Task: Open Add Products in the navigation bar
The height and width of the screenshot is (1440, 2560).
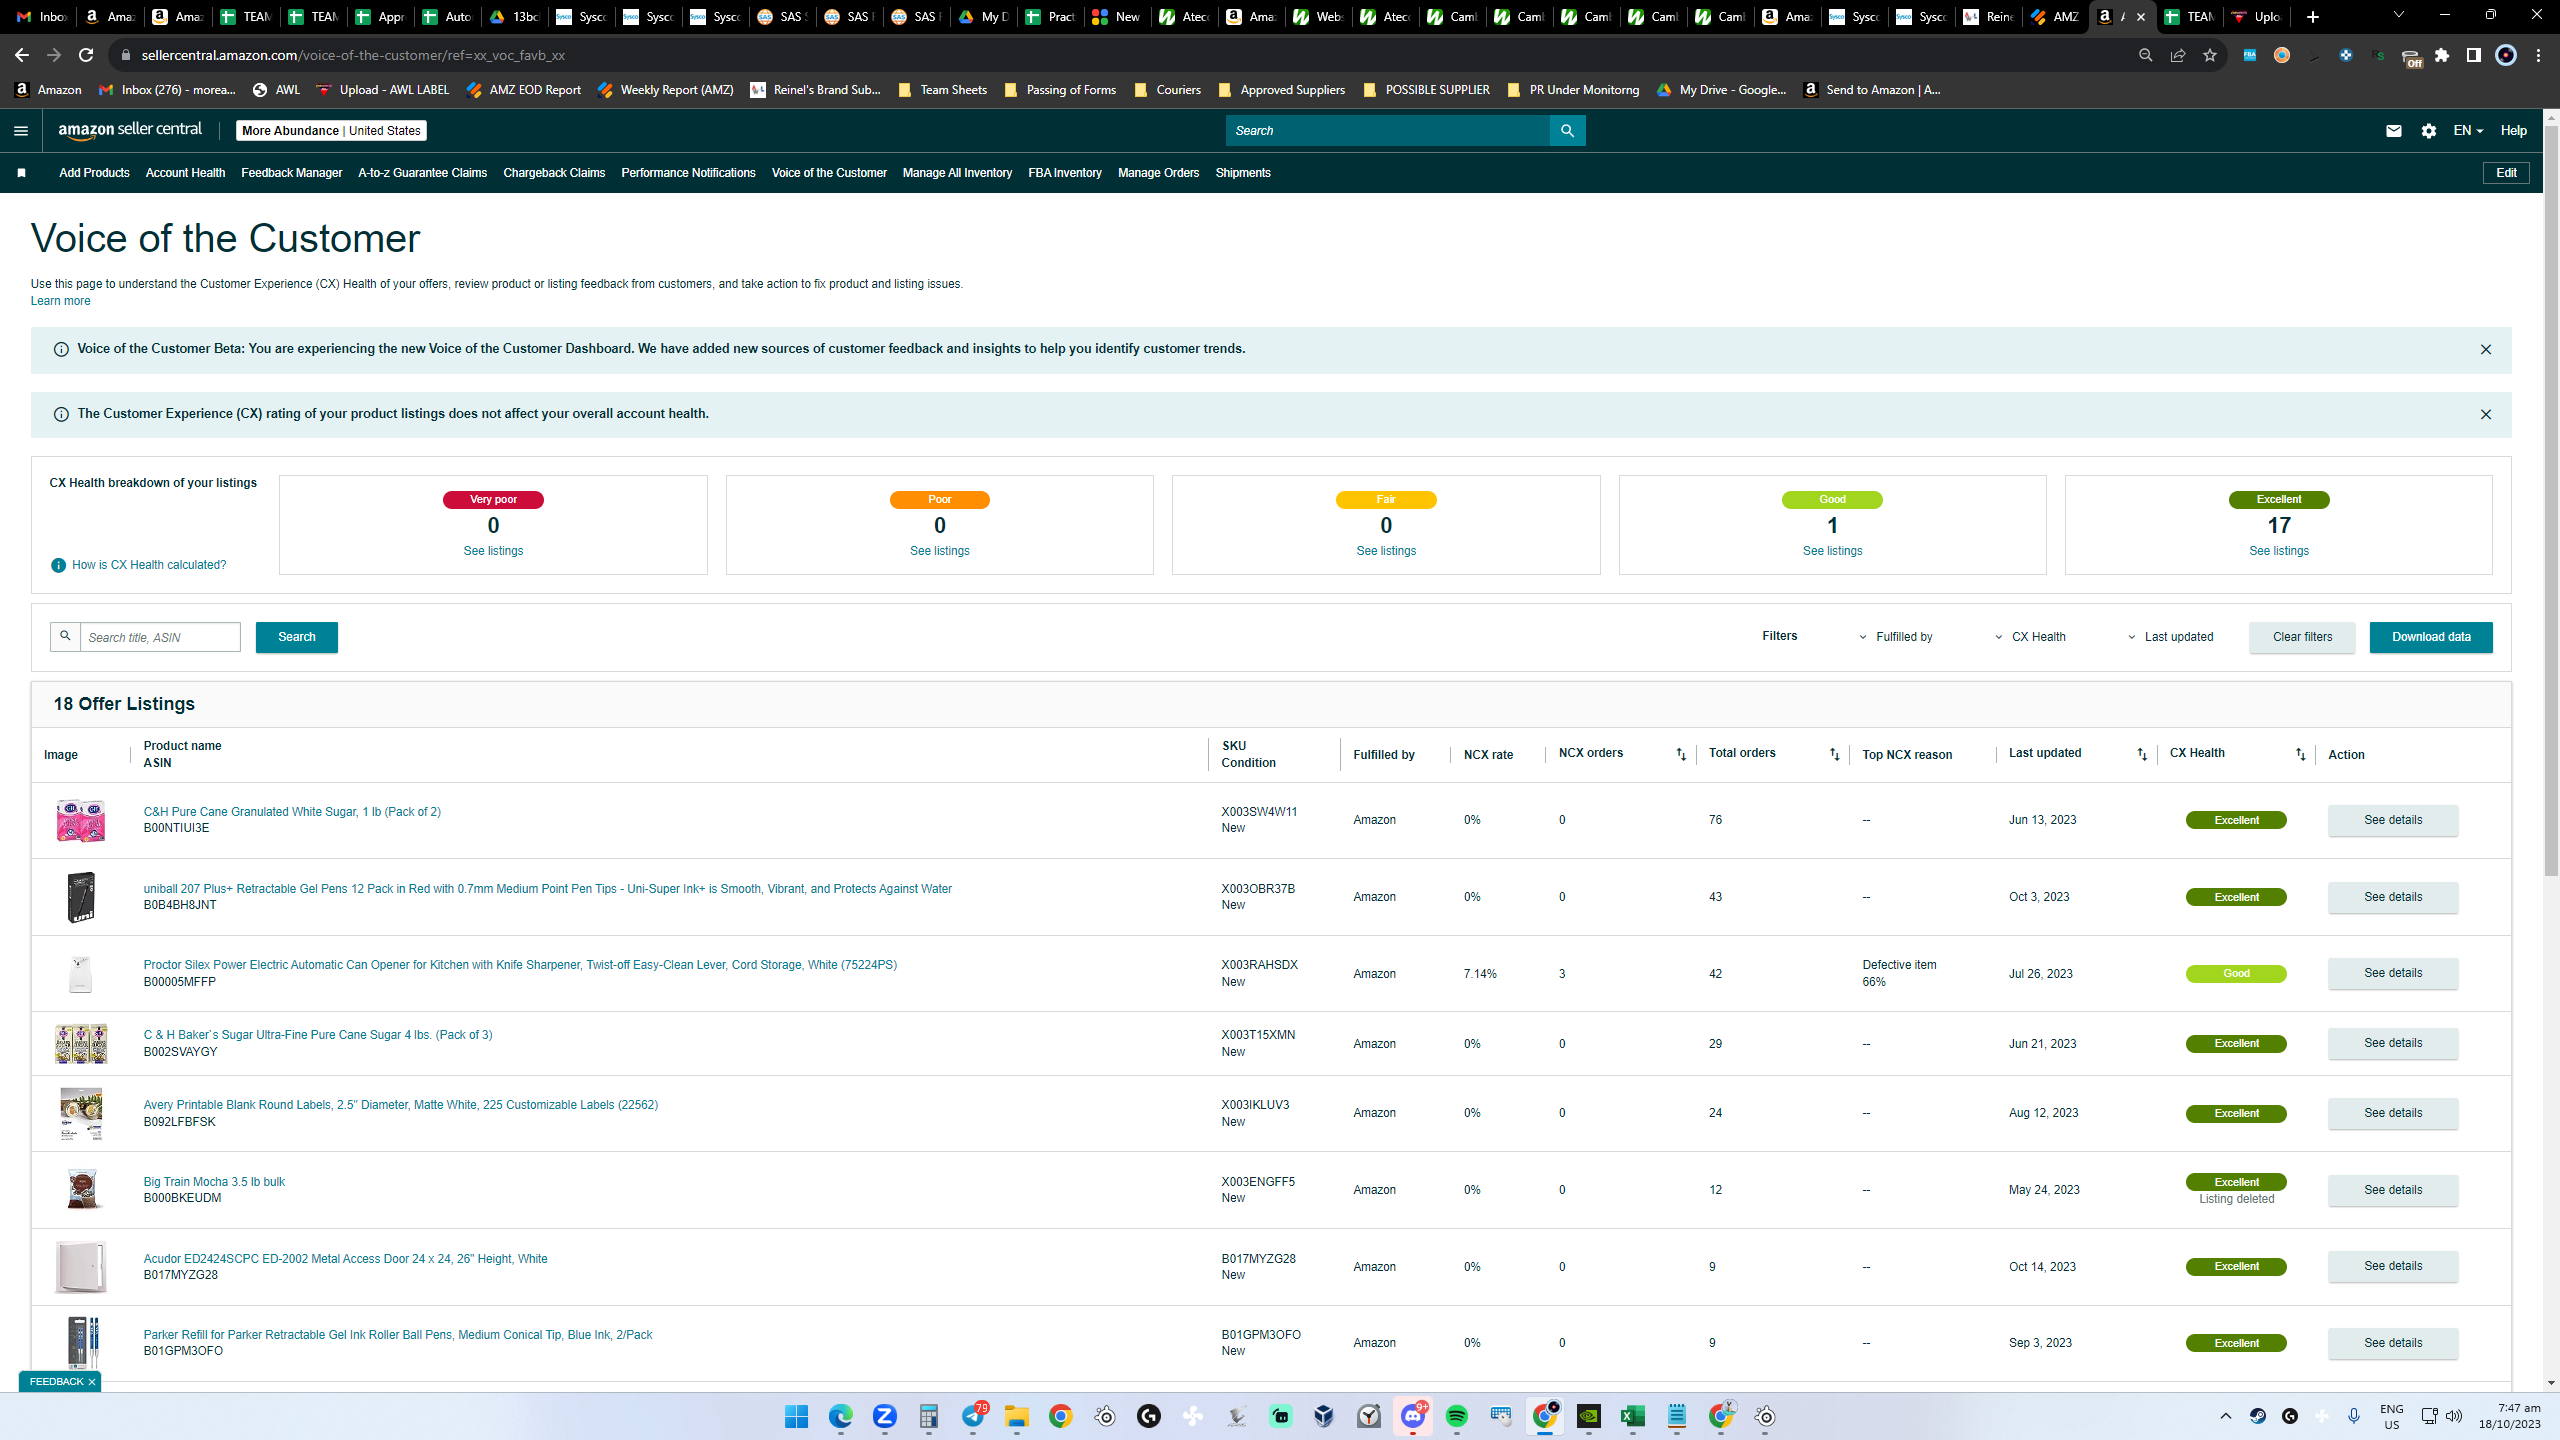Action: [94, 173]
